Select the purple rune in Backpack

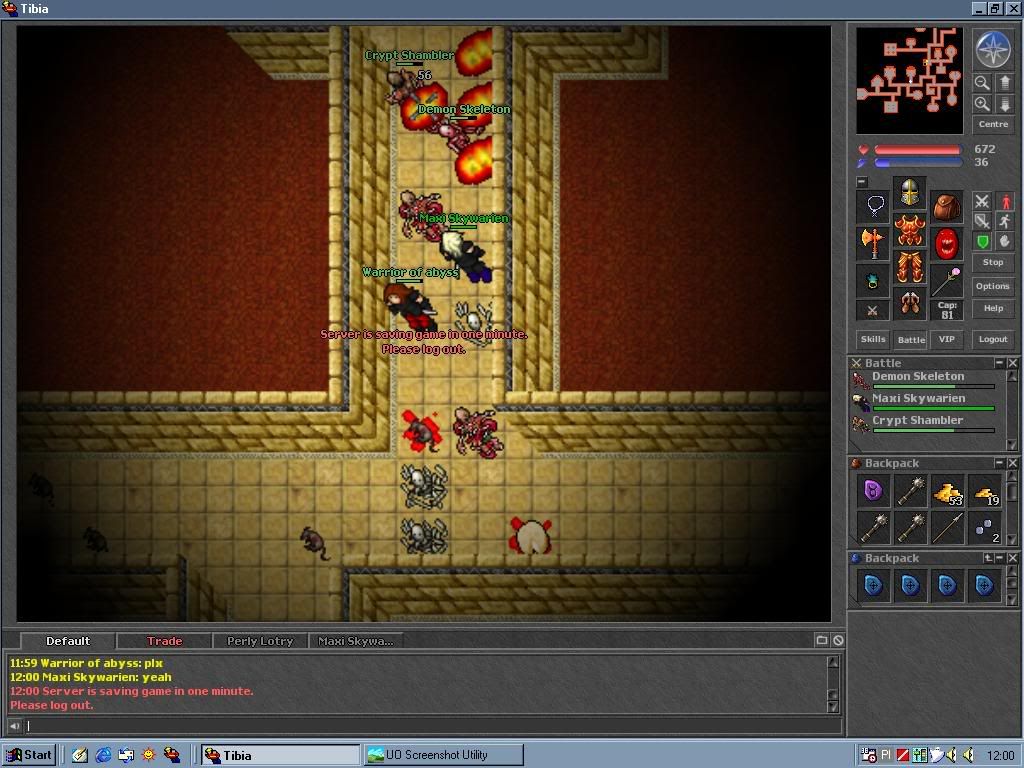point(873,490)
